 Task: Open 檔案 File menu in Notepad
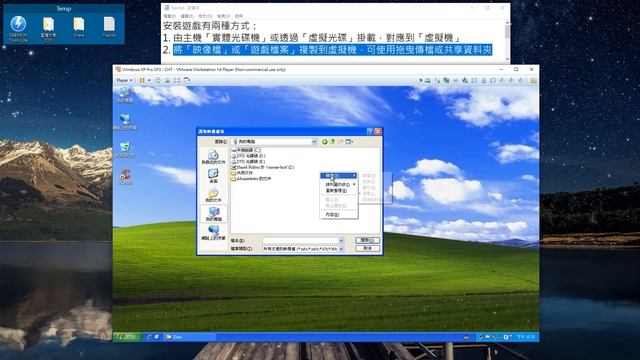point(169,16)
